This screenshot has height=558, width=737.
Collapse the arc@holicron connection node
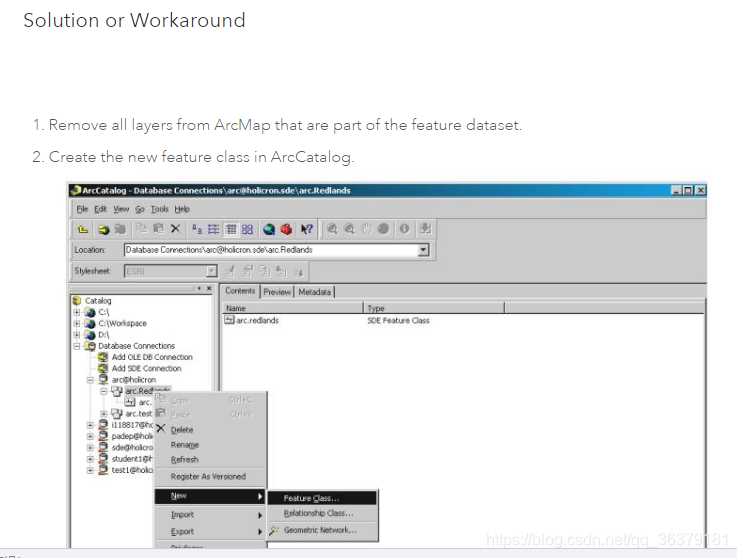pyautogui.click(x=90, y=380)
